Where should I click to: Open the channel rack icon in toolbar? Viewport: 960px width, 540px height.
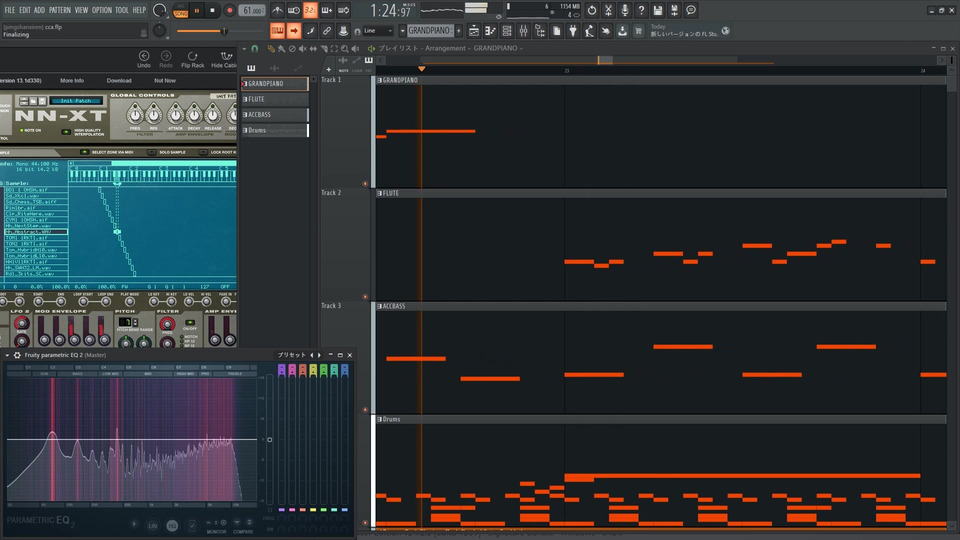(507, 31)
